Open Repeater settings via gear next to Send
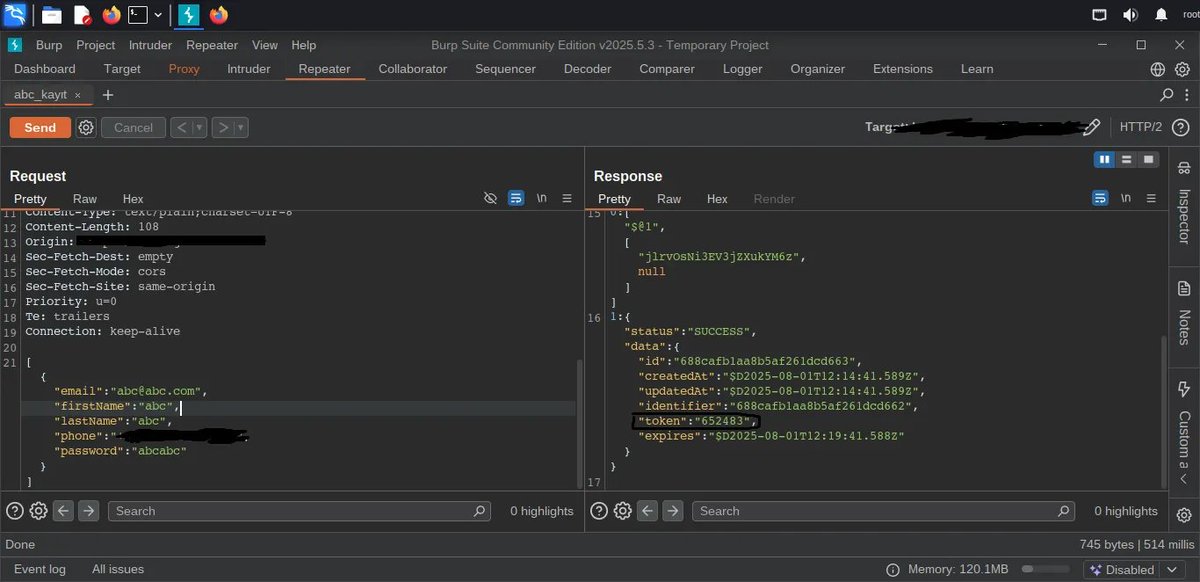This screenshot has height=582, width=1200. coord(86,127)
